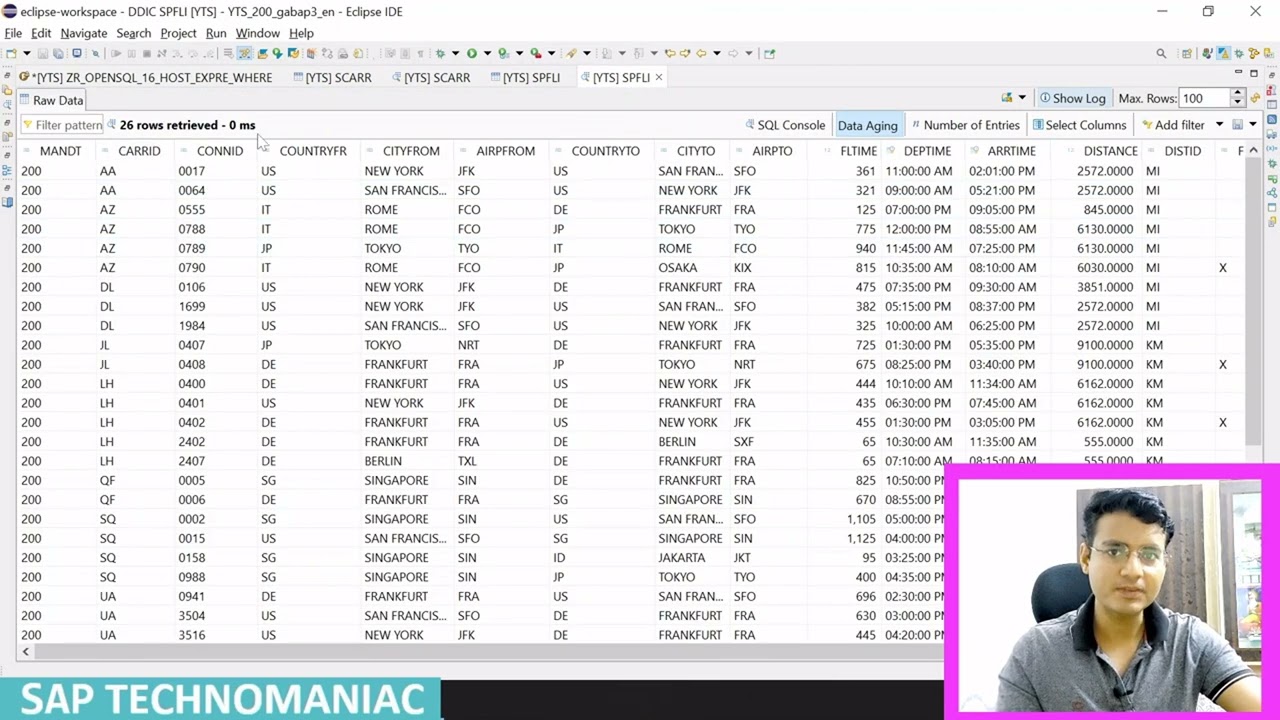The width and height of the screenshot is (1280, 720).
Task: Expand the External Tools dropdown arrow
Action: (x=551, y=53)
